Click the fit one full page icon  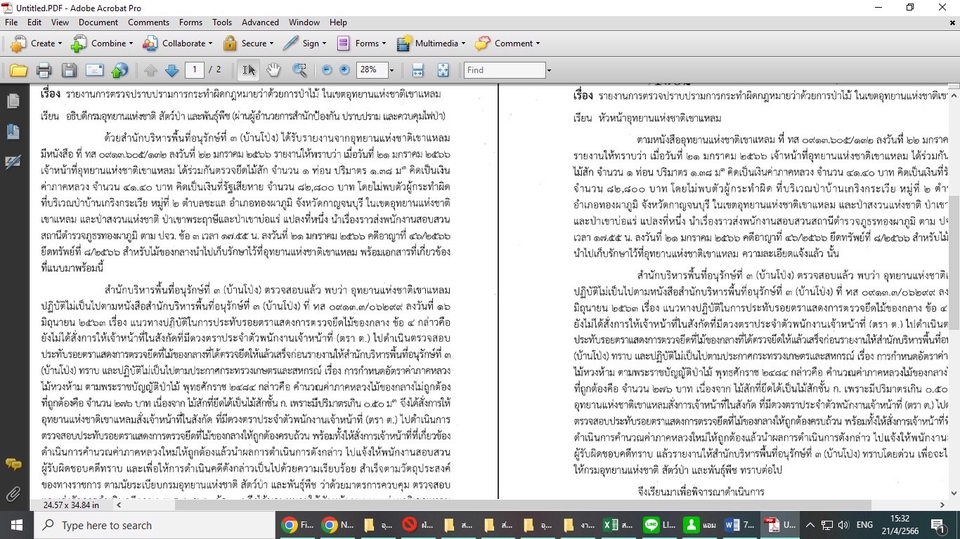443,70
